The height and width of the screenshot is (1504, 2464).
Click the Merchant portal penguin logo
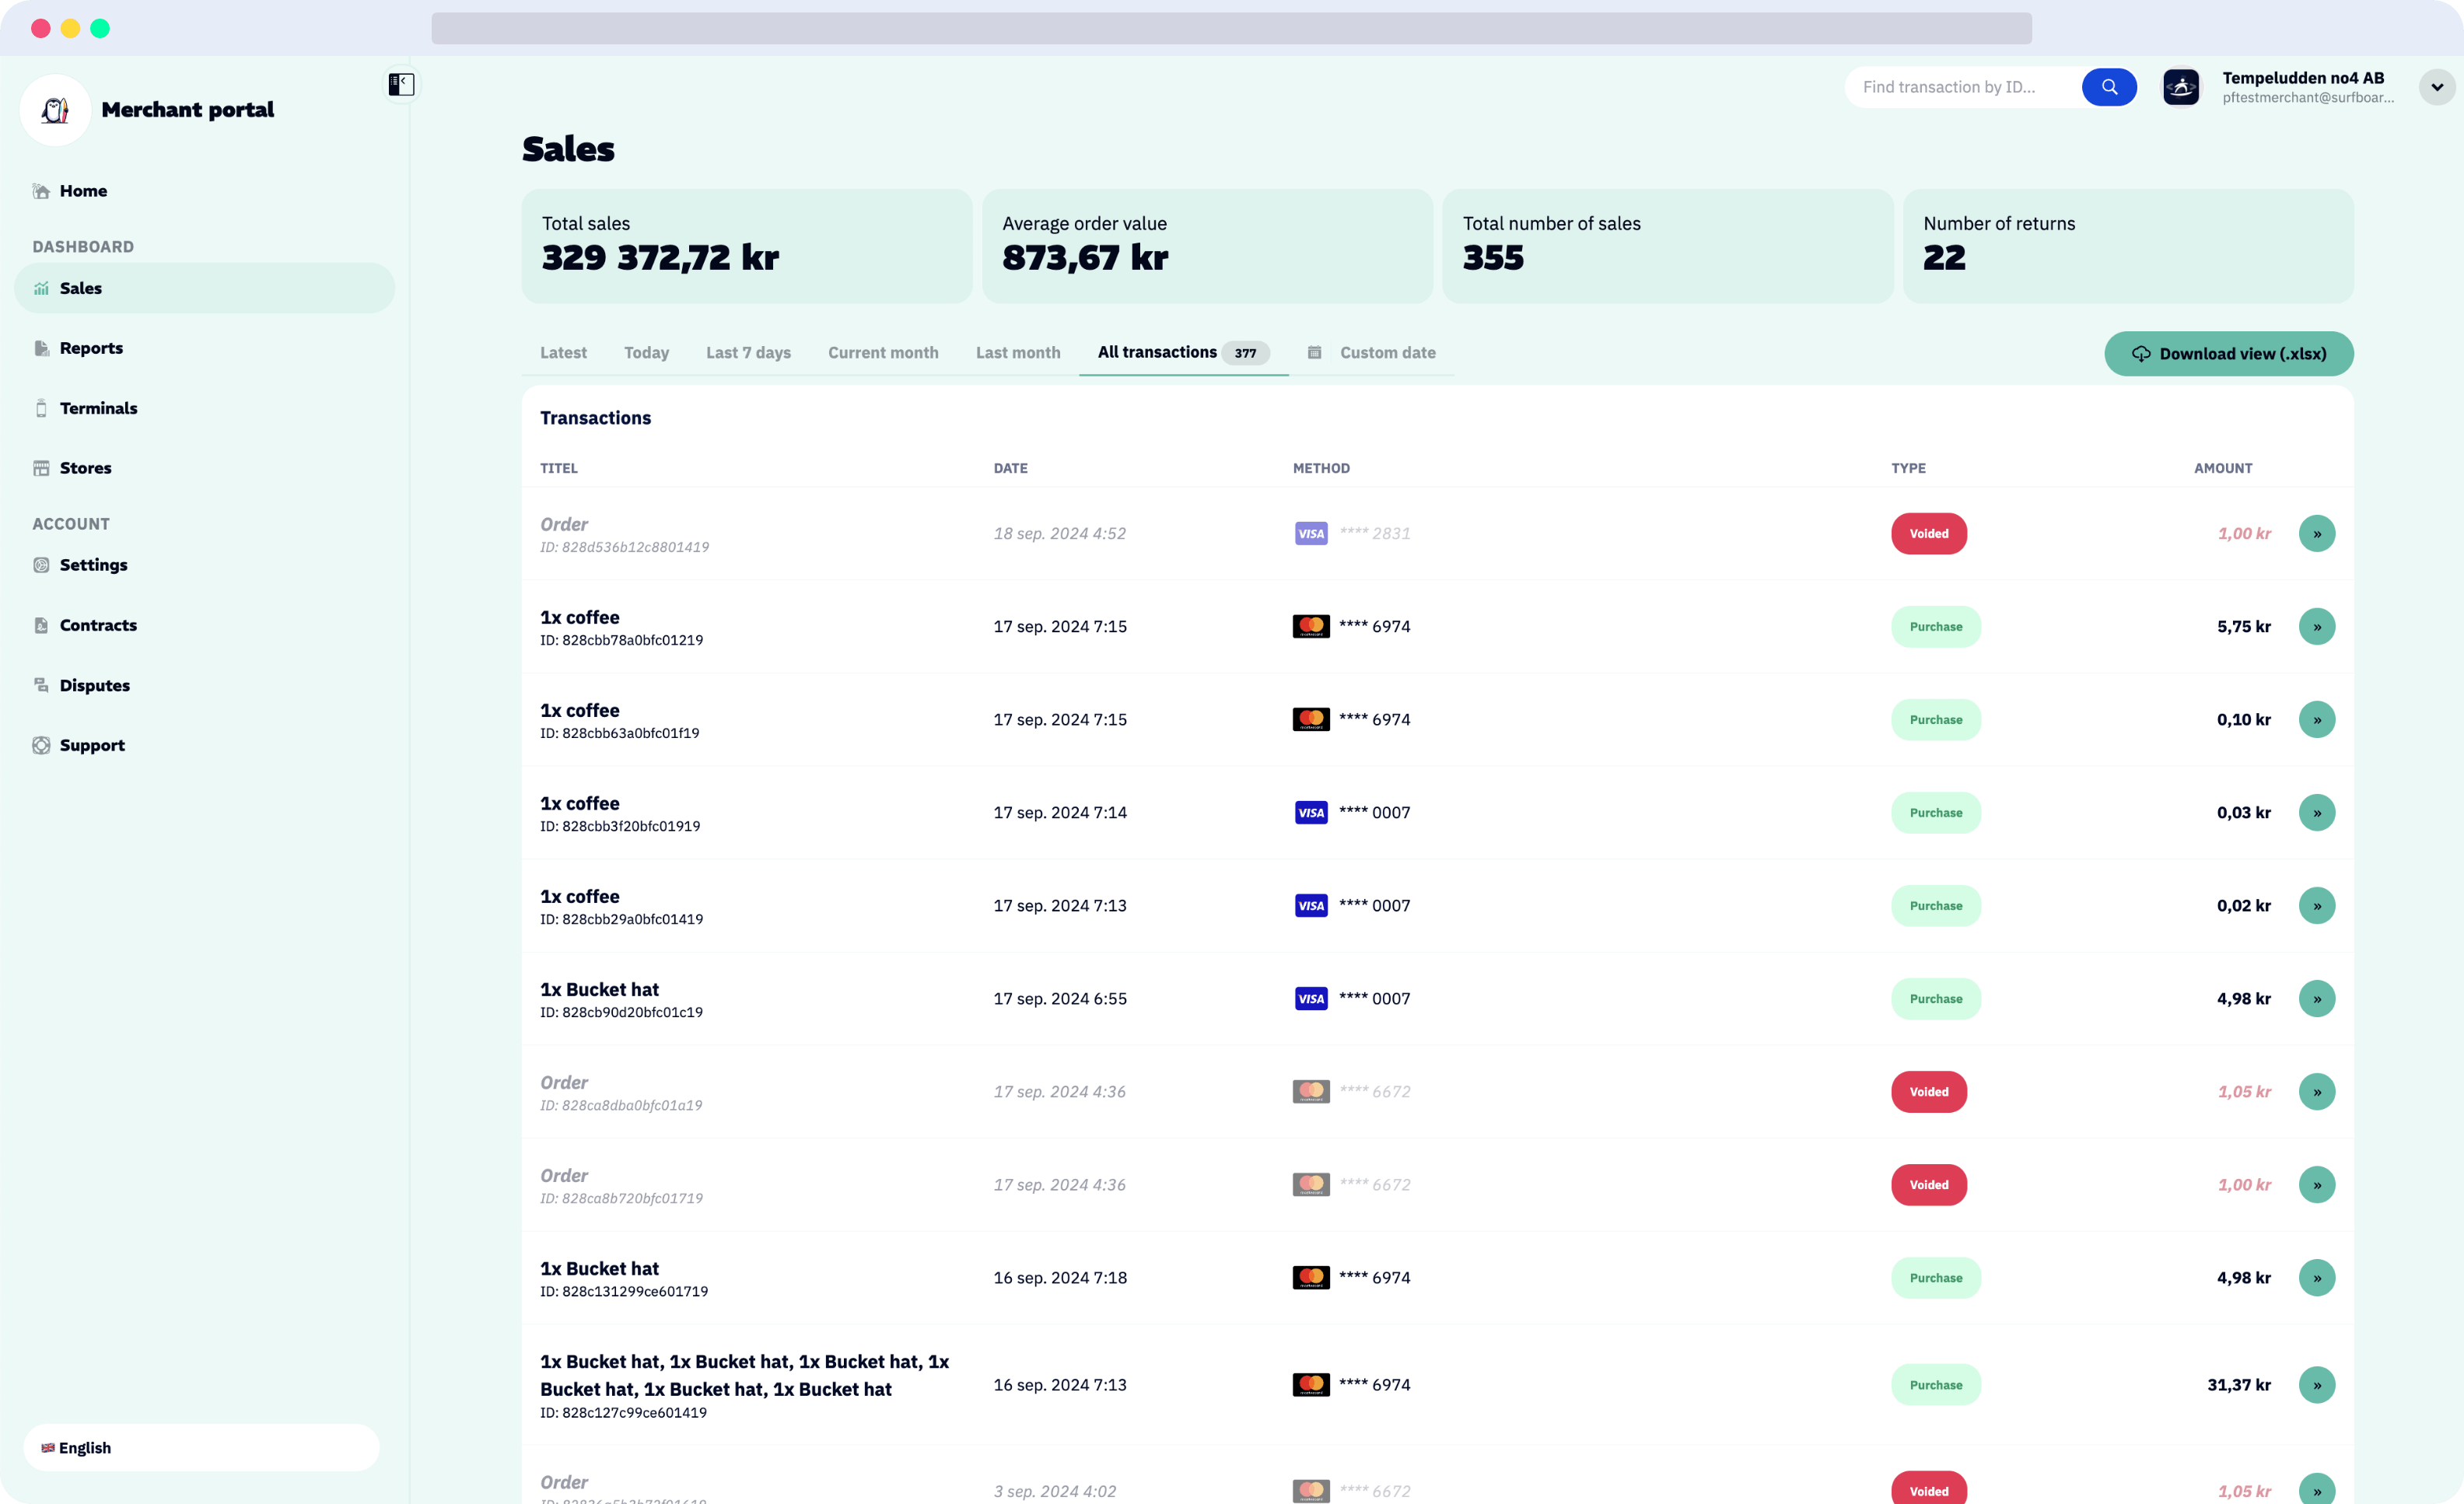(56, 110)
